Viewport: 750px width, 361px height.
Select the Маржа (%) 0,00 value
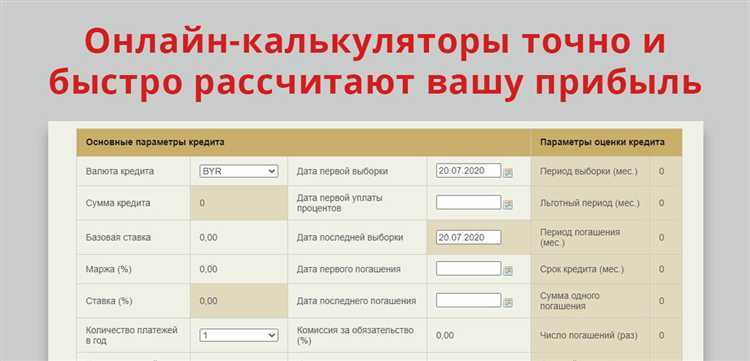click(209, 269)
